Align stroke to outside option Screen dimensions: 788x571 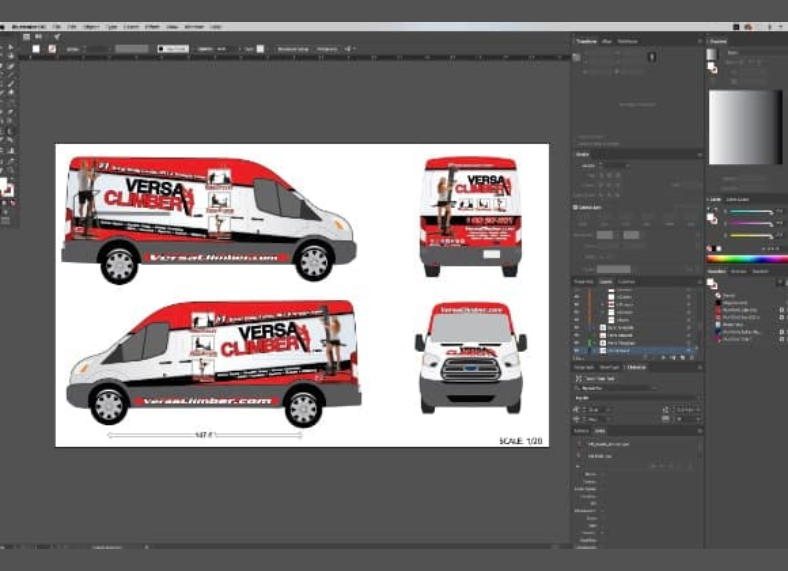pos(618,195)
